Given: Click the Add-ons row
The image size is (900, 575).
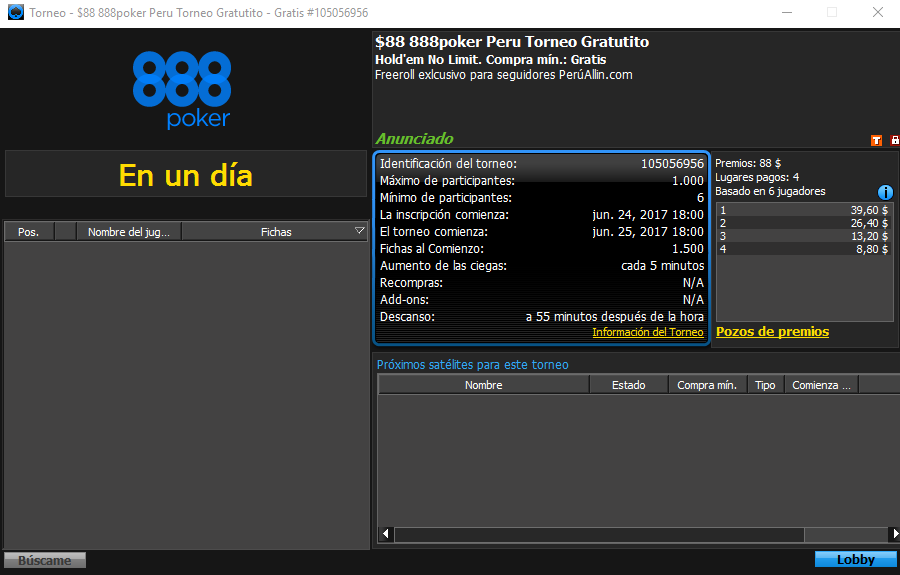Looking at the screenshot, I should pyautogui.click(x=541, y=300).
